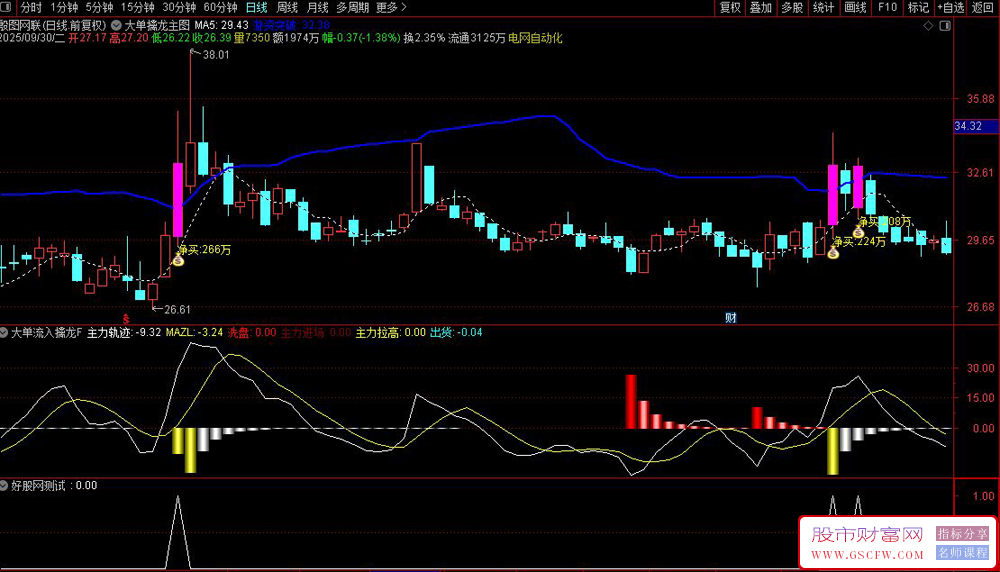Add stock via +自选 button
This screenshot has width=1000, height=572.
pos(950,8)
